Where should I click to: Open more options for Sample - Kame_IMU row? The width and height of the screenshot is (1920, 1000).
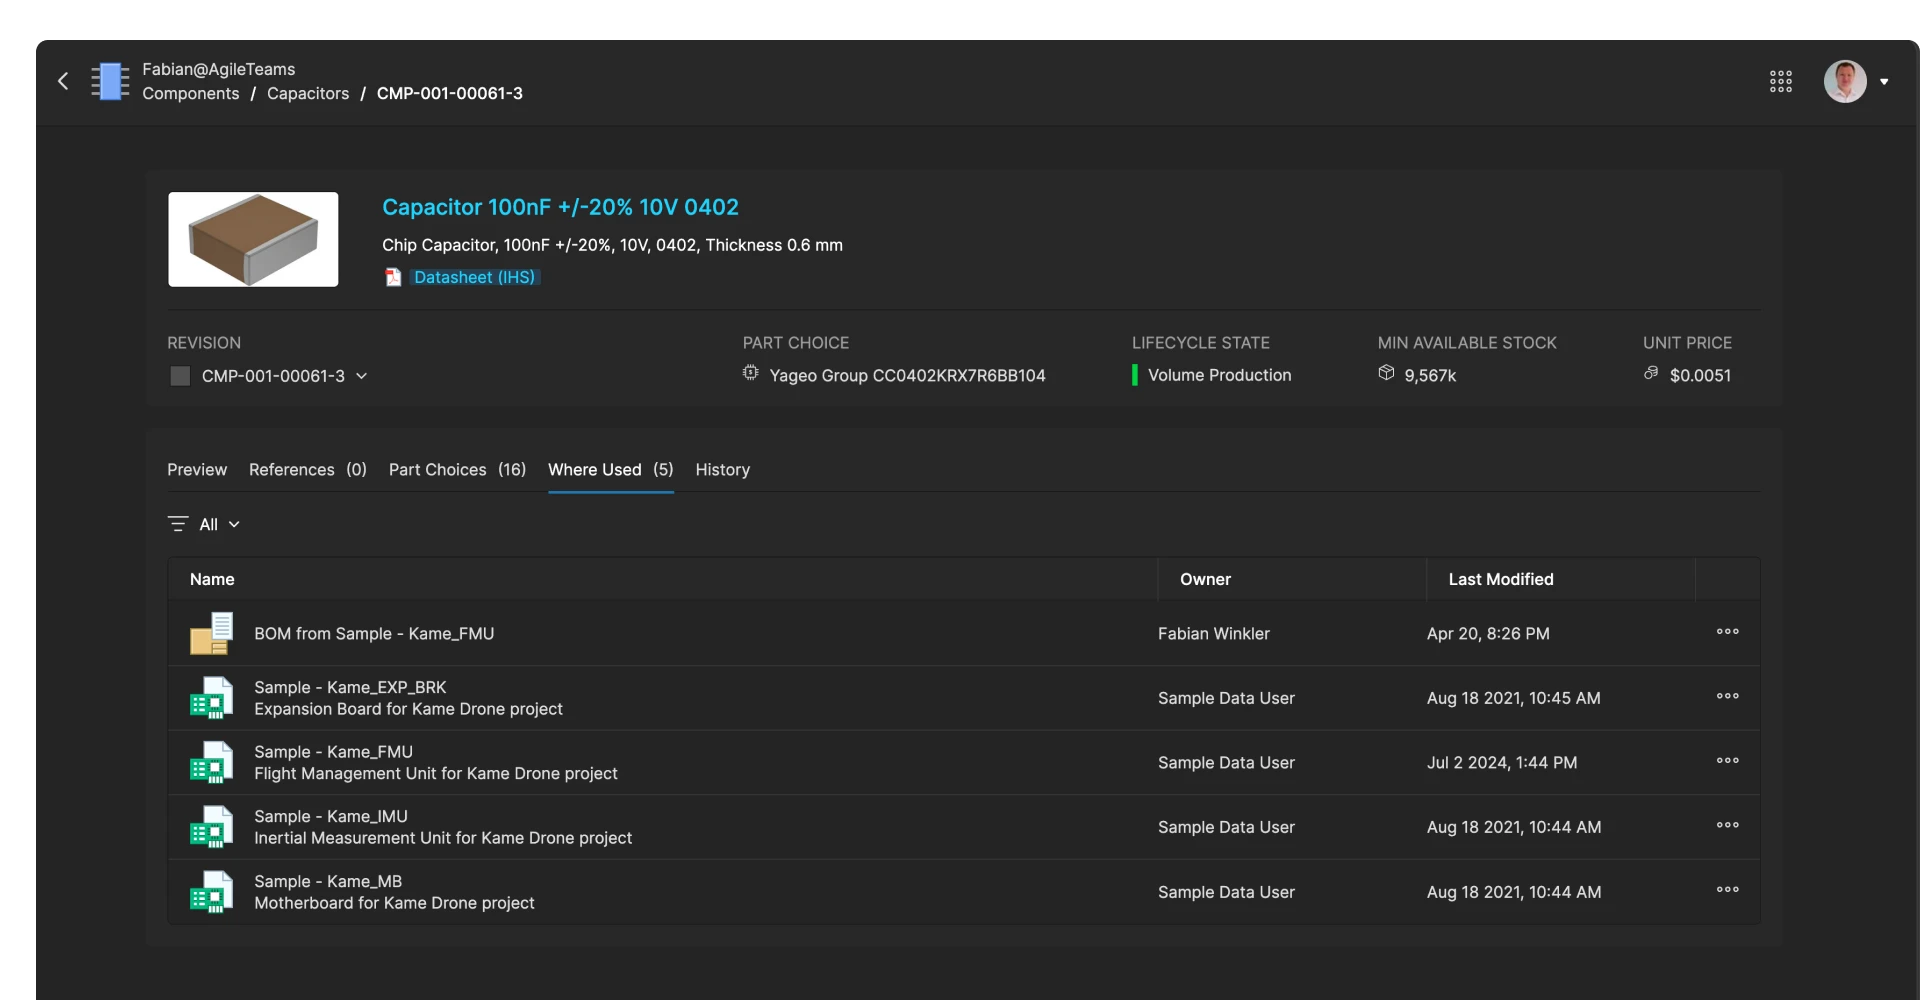pyautogui.click(x=1727, y=825)
